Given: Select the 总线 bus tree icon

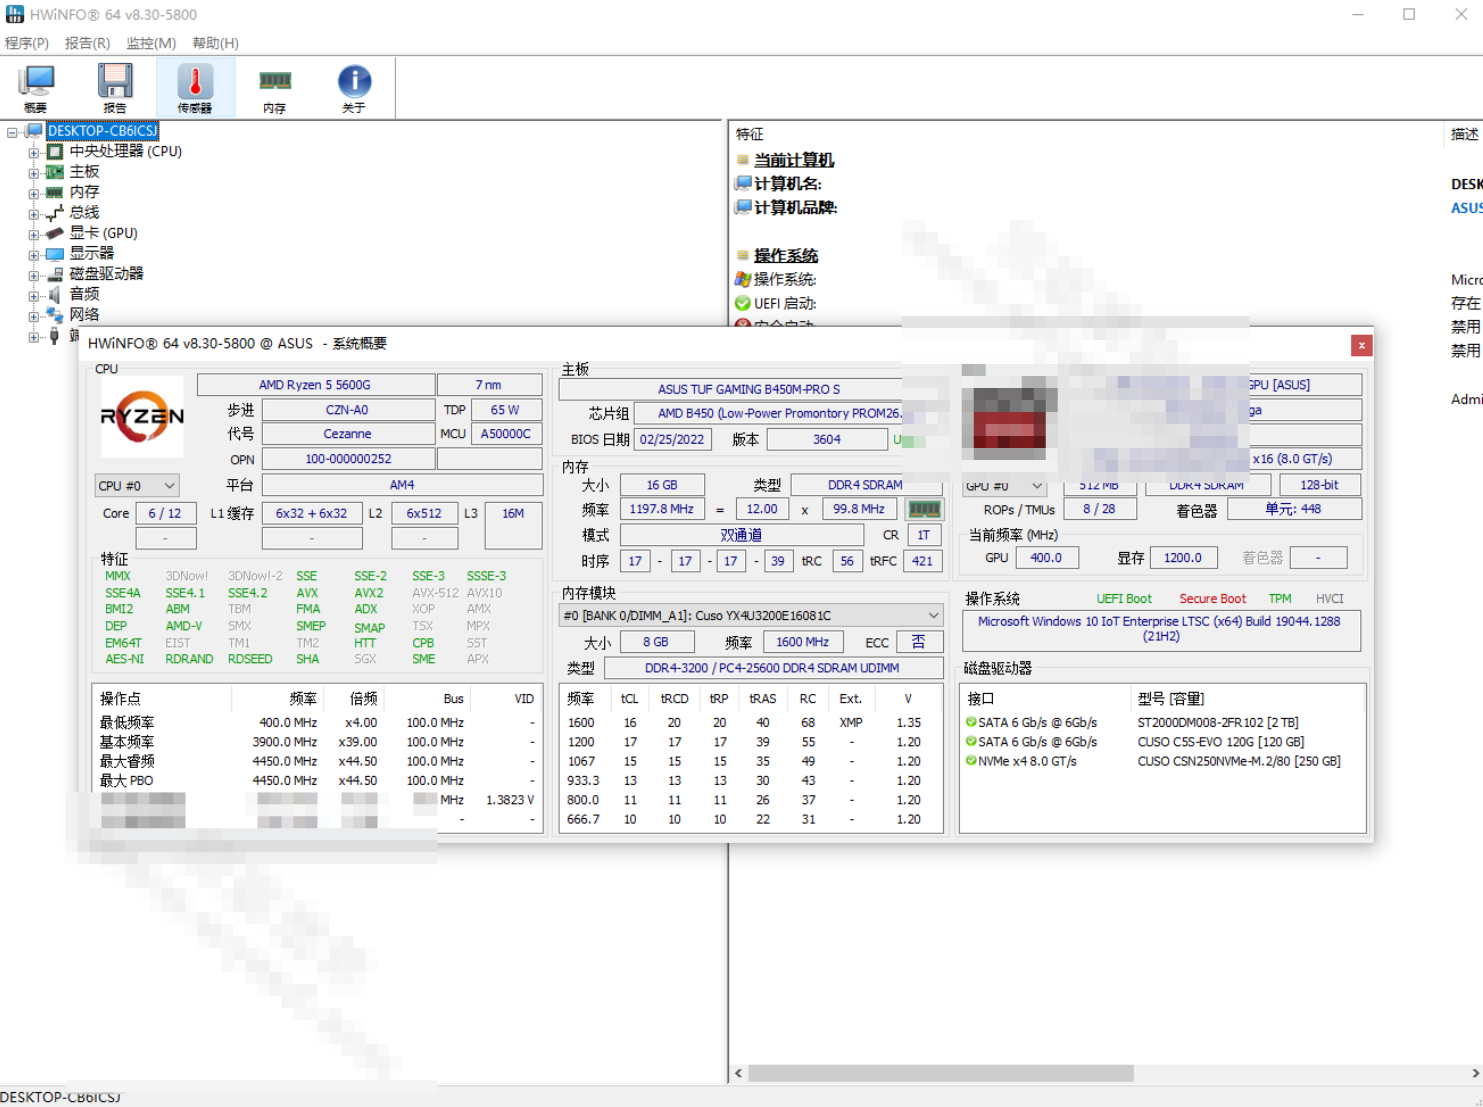Looking at the screenshot, I should (x=55, y=213).
